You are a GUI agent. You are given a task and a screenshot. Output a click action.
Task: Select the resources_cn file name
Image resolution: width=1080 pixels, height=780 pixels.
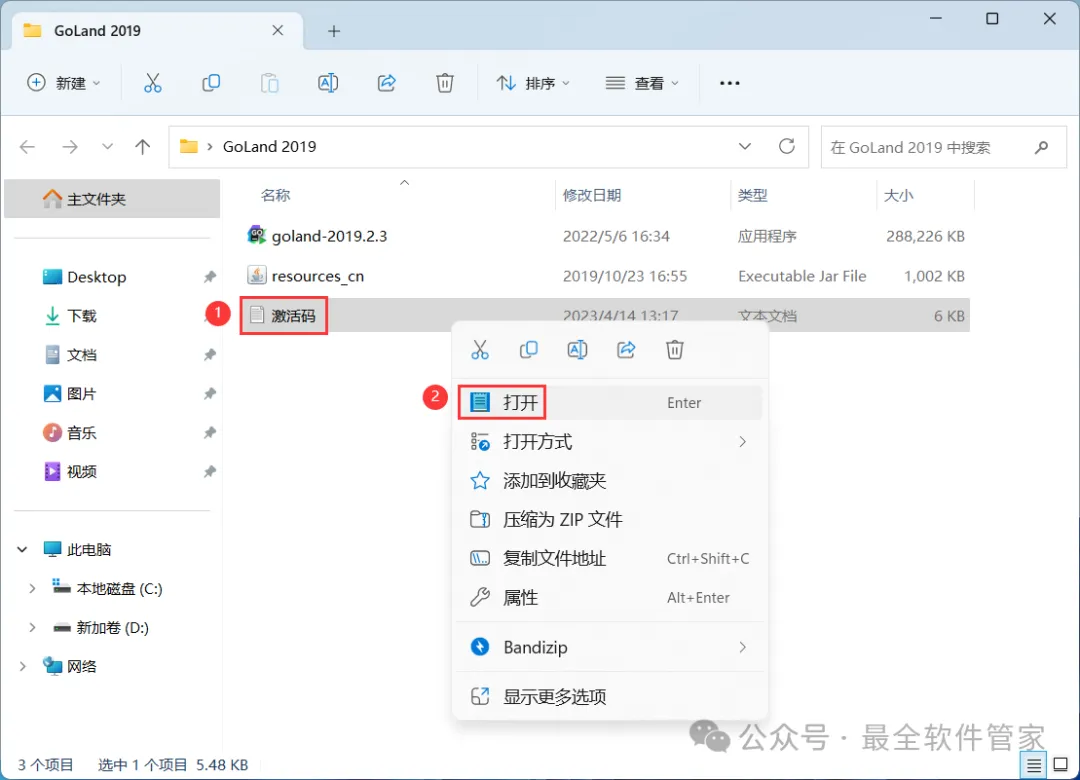pos(318,276)
